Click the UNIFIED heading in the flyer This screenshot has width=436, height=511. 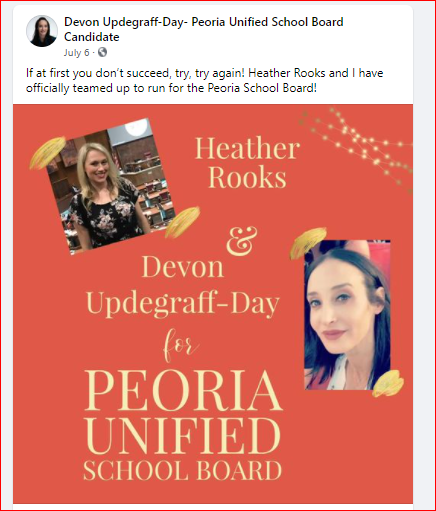coord(182,436)
